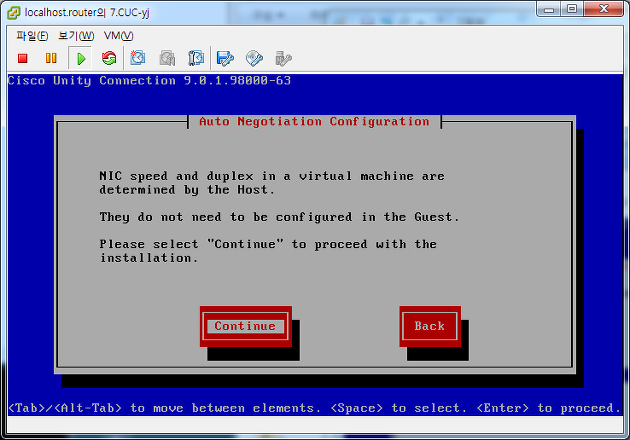This screenshot has height=440, width=630.
Task: Click 'Cisco Unity Connection 9.0.1.98000-63' header text
Action: pos(149,80)
